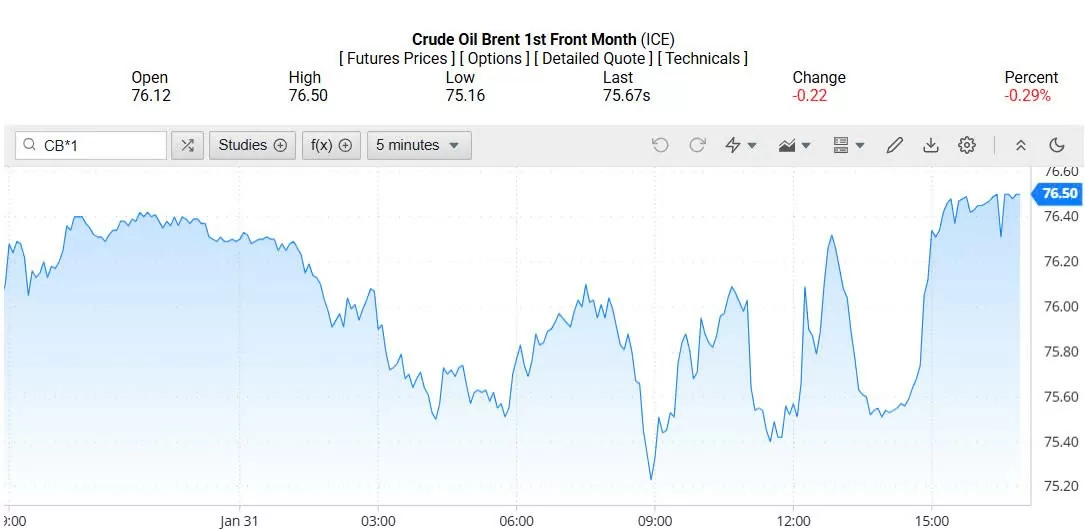Open chart settings gear
1085x529 pixels.
tap(967, 145)
